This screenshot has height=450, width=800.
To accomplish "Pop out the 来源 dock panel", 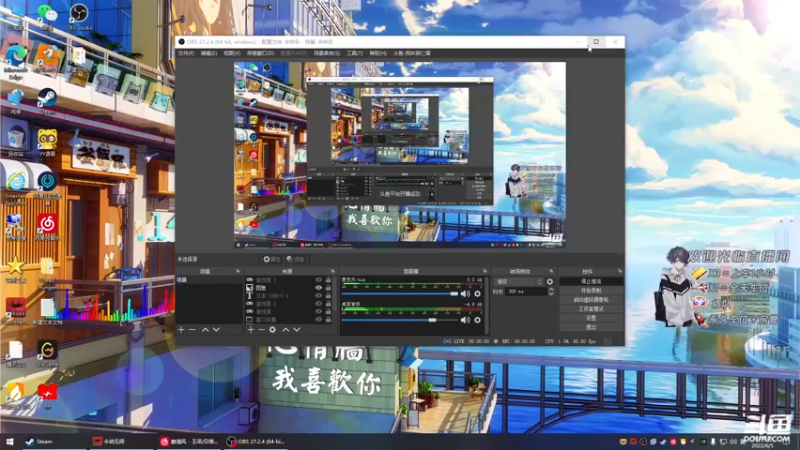I will [333, 271].
